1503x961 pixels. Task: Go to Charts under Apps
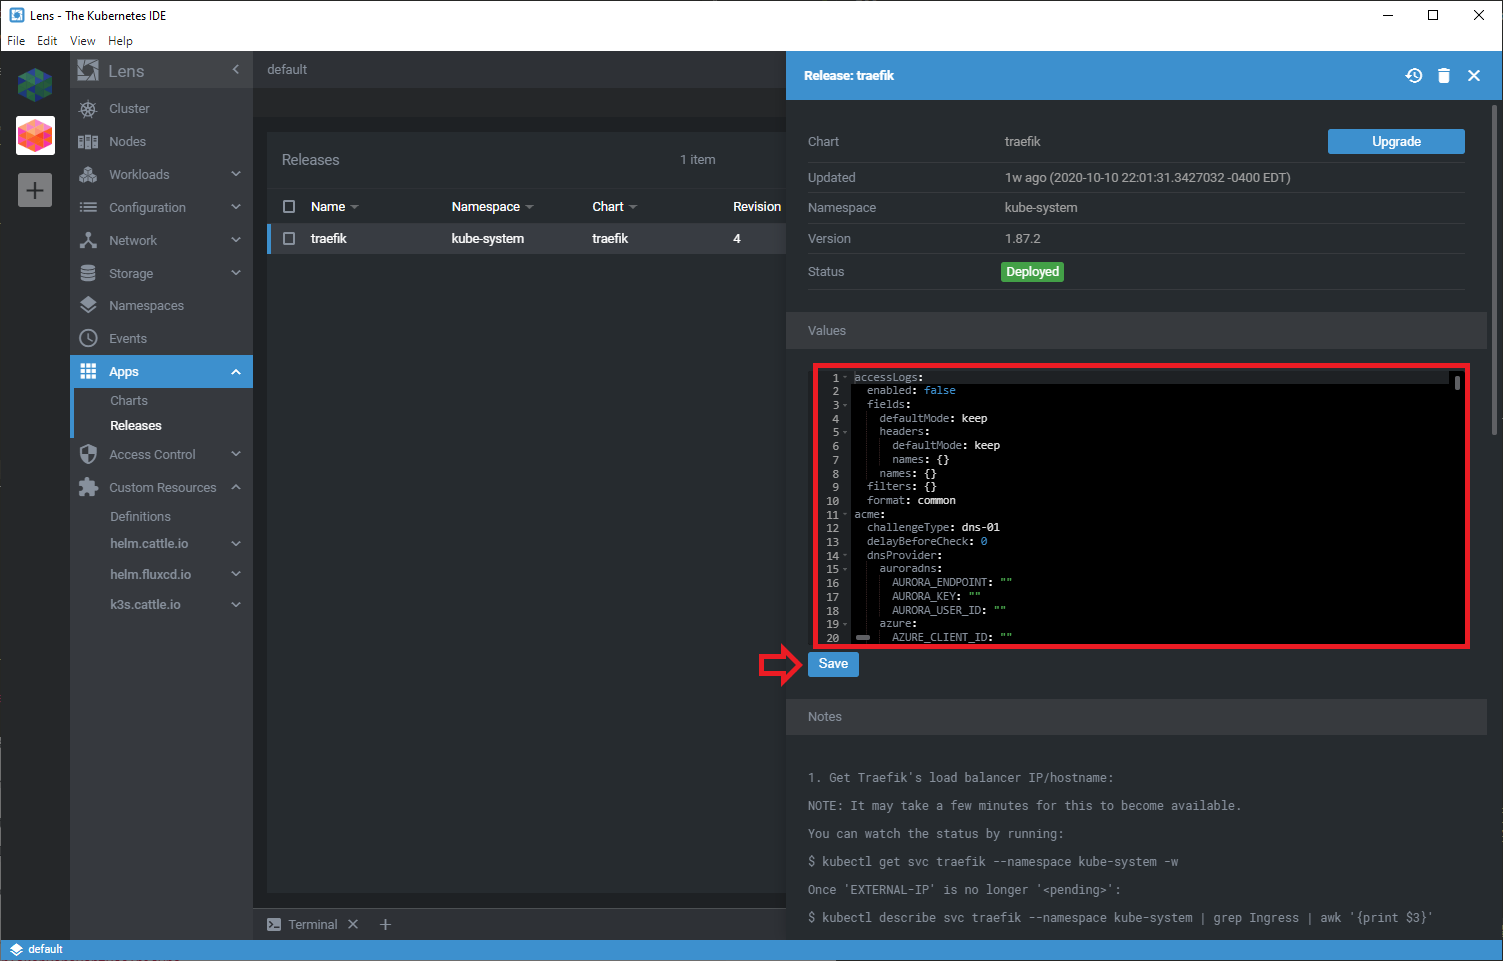tap(129, 401)
